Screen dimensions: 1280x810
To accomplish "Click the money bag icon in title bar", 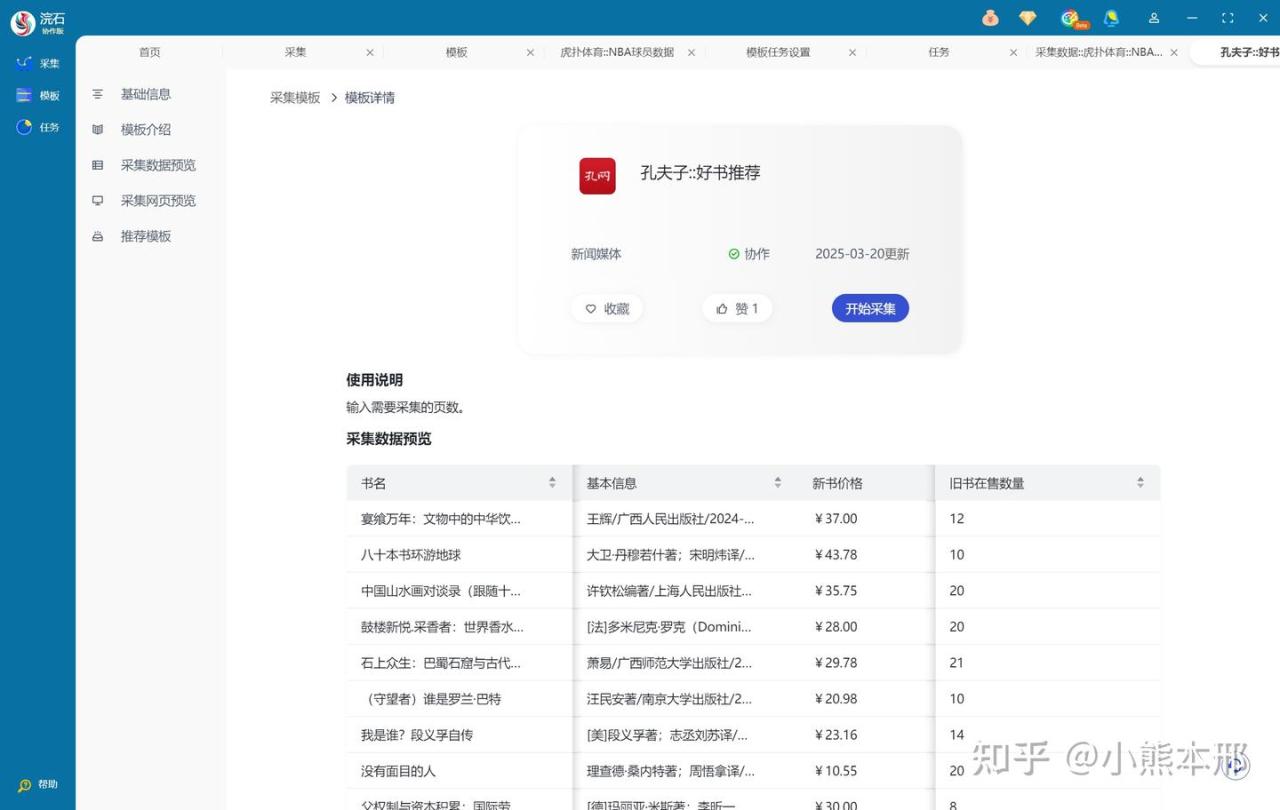I will [x=990, y=18].
